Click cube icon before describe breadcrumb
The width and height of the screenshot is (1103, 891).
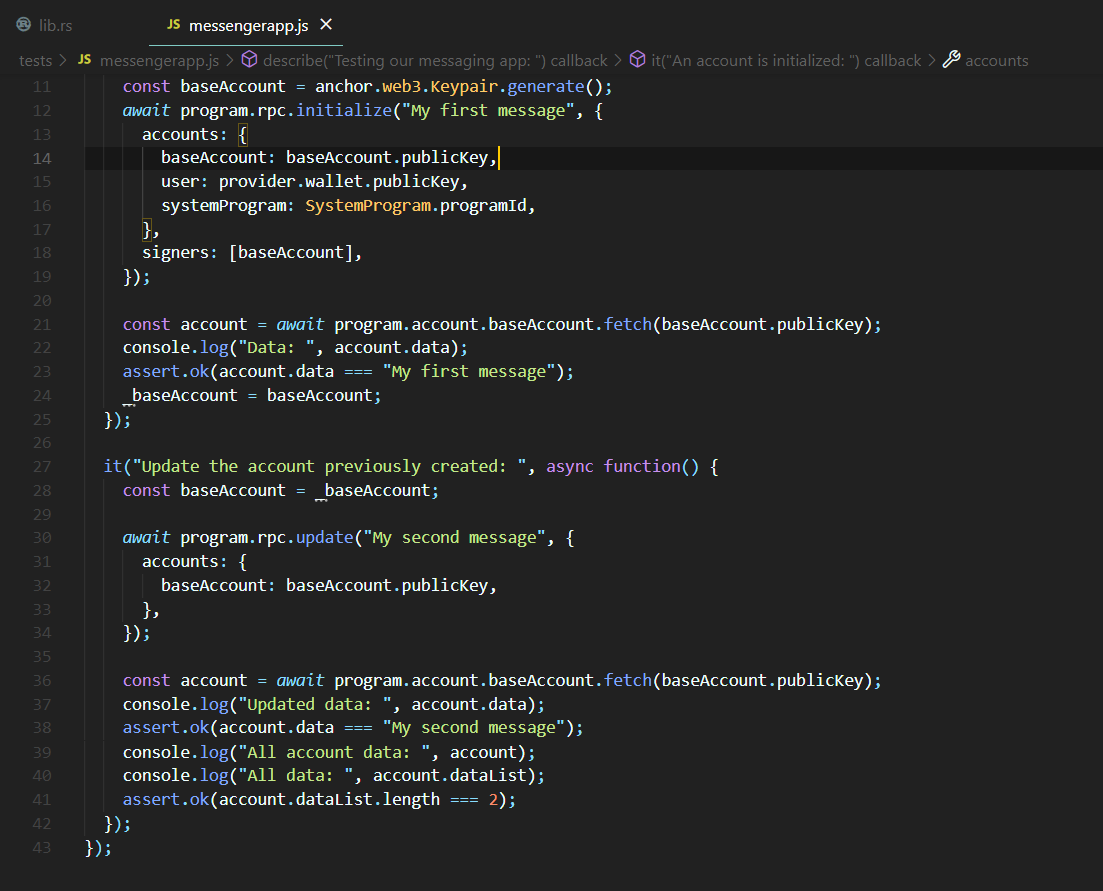coord(249,60)
